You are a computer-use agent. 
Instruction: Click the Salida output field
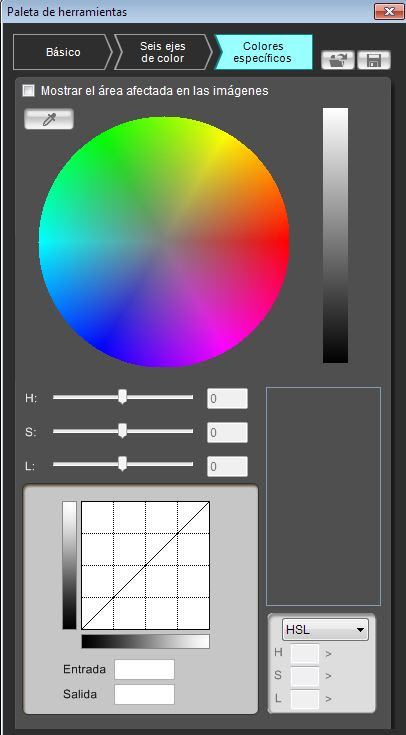pos(144,694)
